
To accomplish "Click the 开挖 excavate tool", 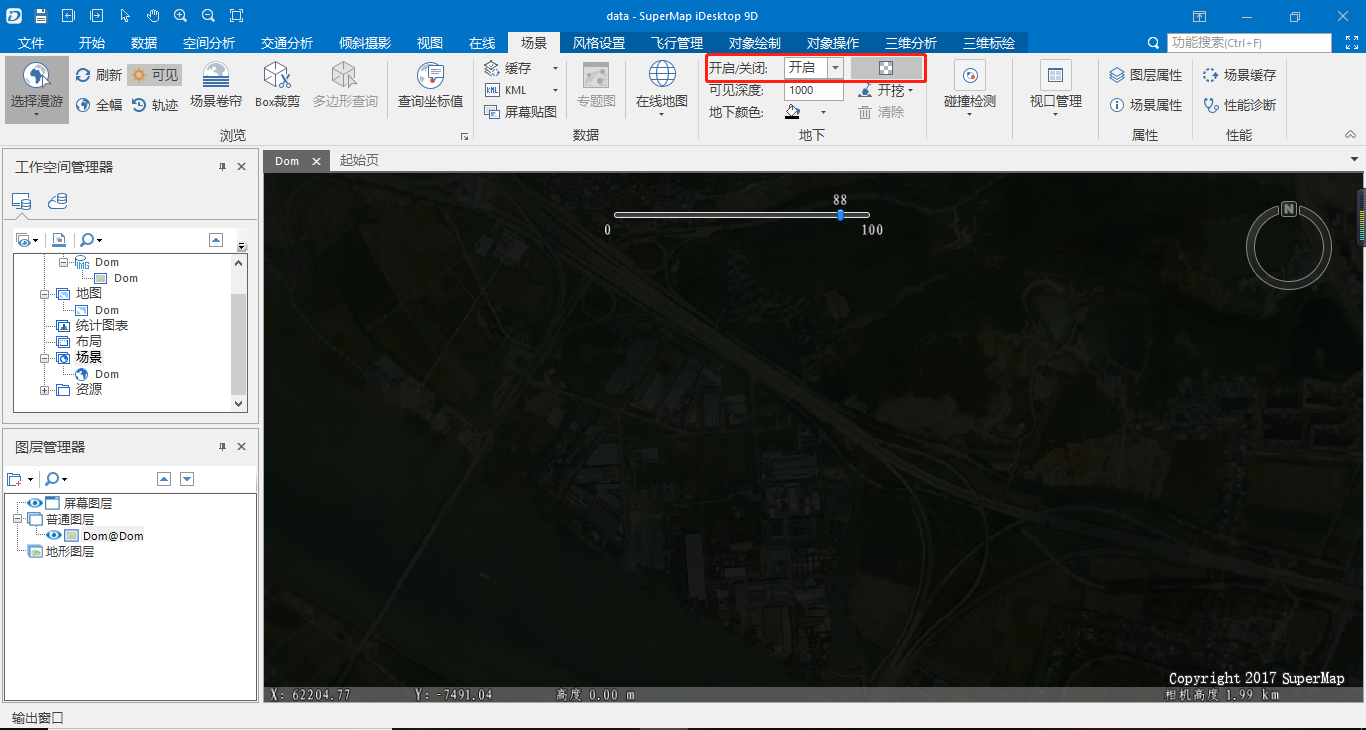I will [885, 90].
